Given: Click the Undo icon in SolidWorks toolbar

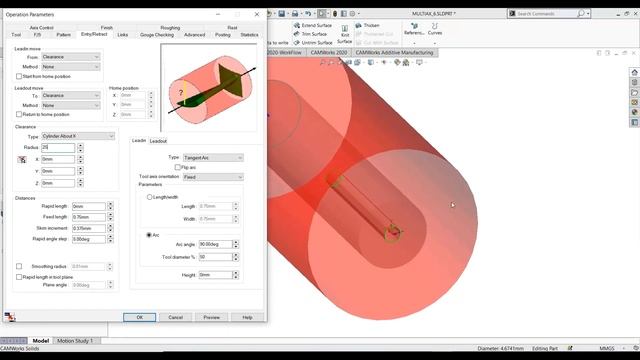Looking at the screenshot, I should (308, 13).
